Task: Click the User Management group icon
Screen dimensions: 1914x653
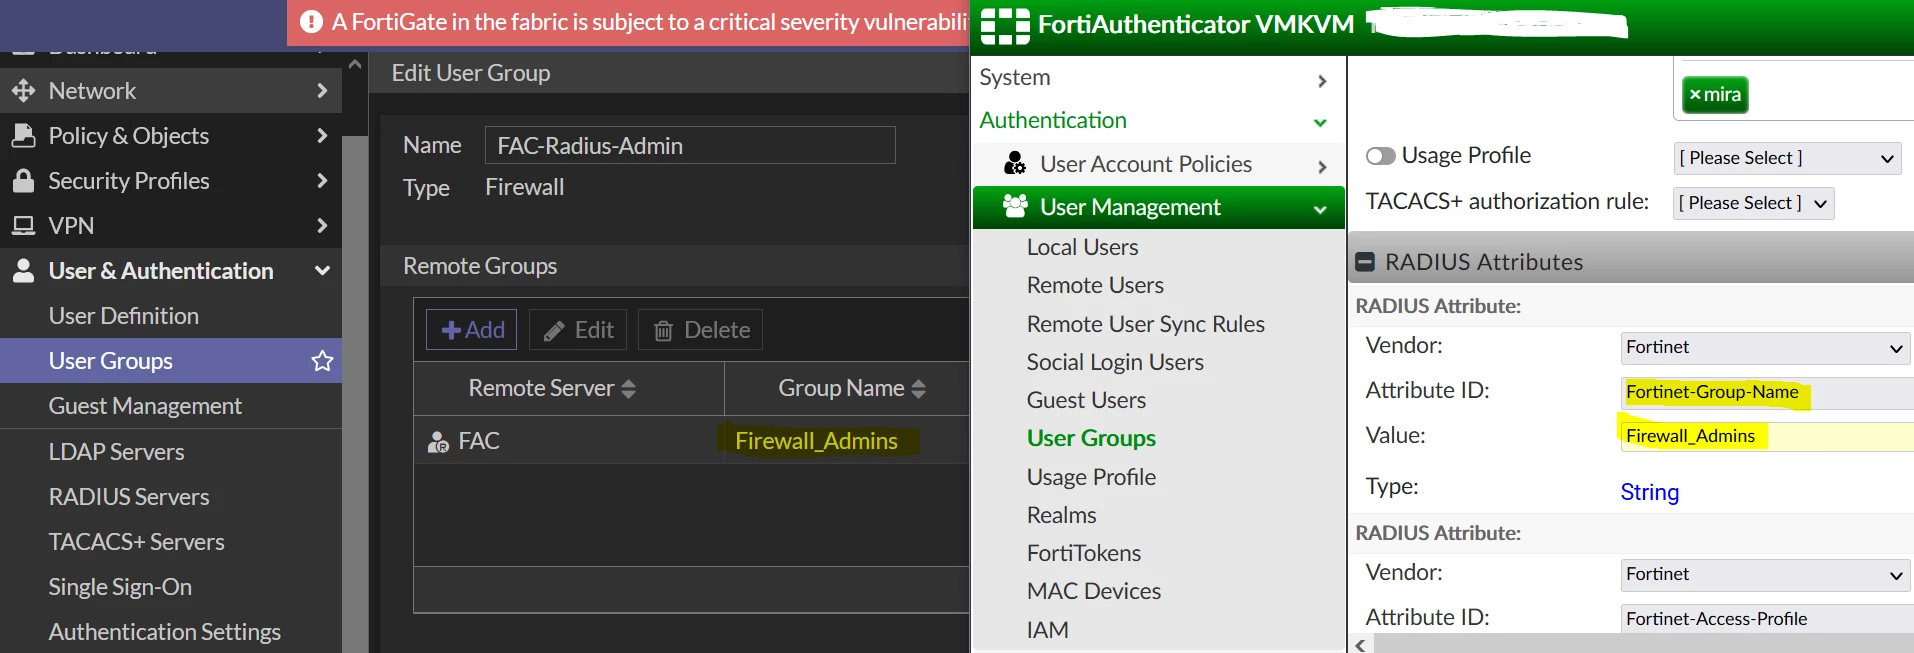Action: pyautogui.click(x=1015, y=206)
